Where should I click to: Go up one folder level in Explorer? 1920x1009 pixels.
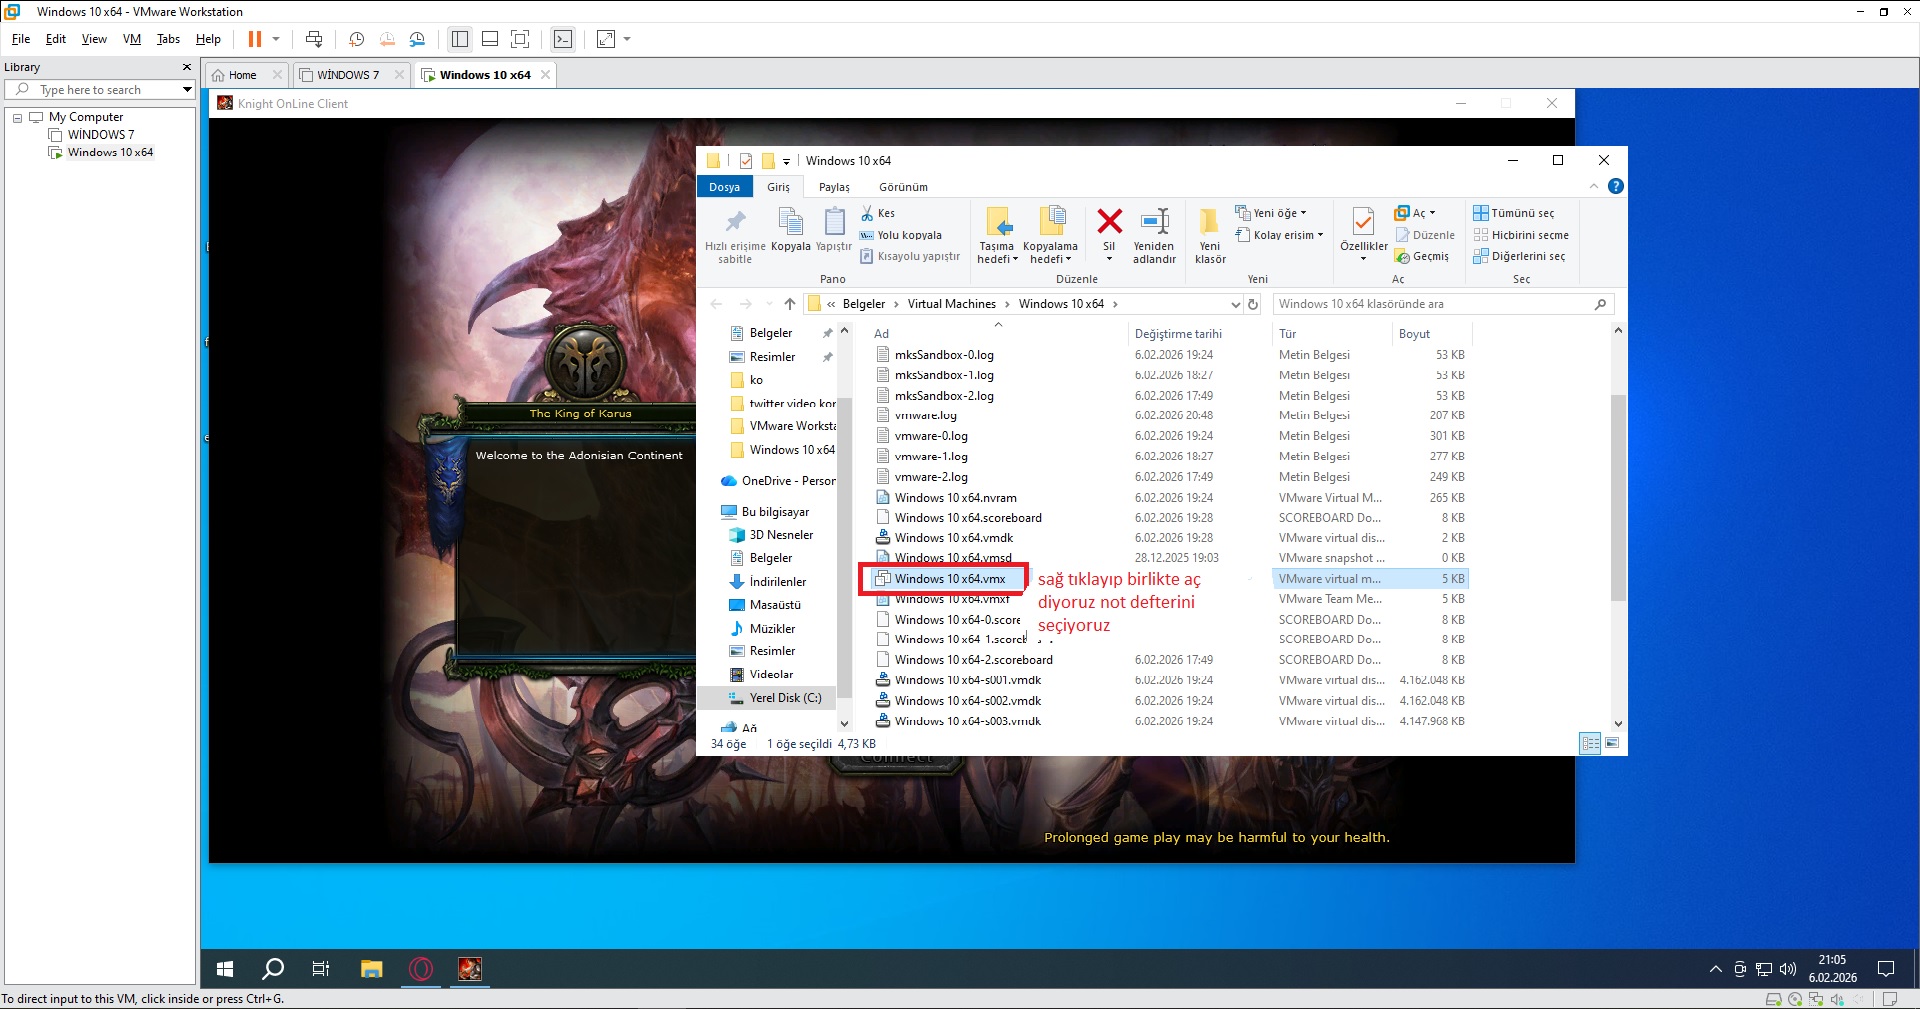790,304
